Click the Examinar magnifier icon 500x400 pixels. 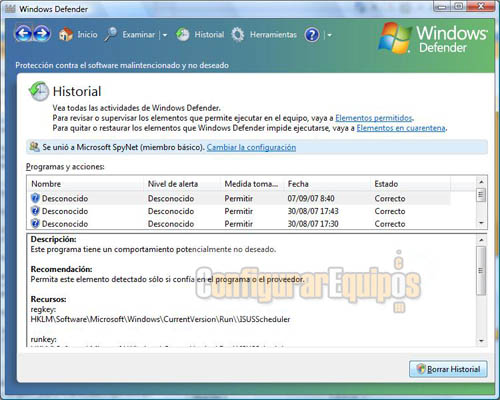[x=111, y=34]
